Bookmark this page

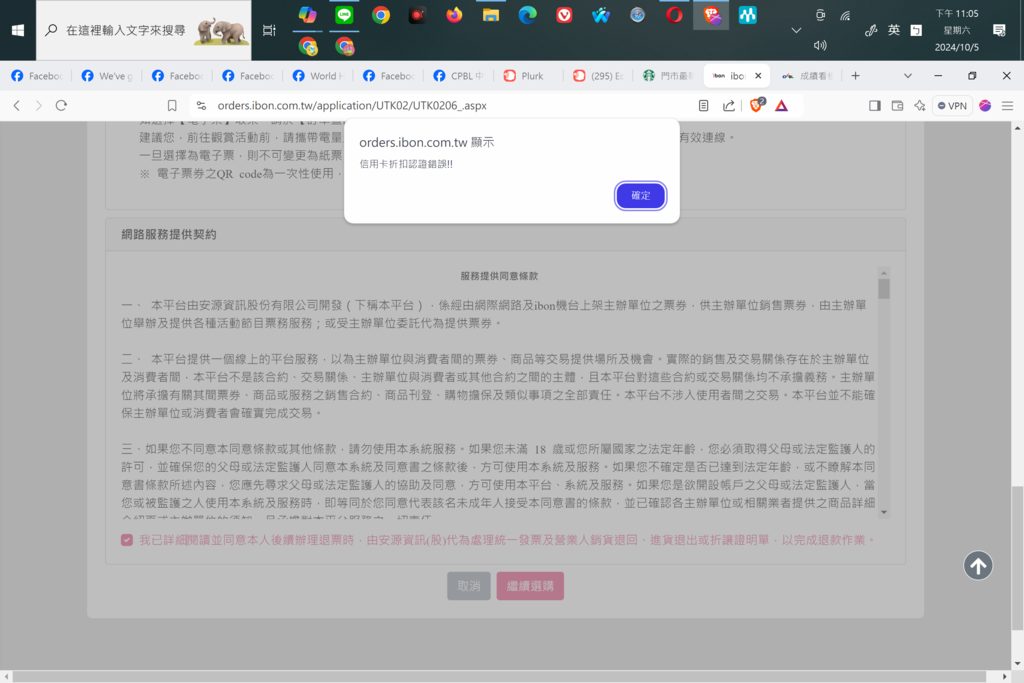tap(172, 105)
